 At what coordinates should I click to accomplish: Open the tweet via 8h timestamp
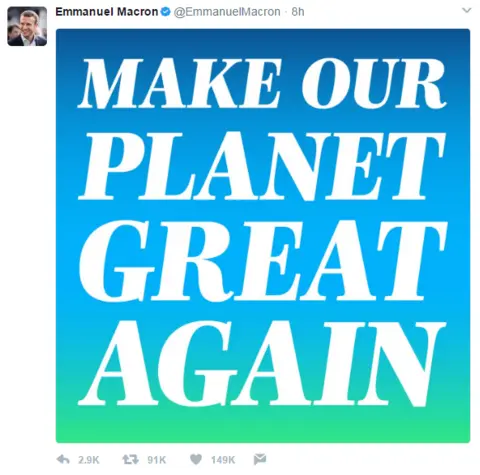pos(298,12)
